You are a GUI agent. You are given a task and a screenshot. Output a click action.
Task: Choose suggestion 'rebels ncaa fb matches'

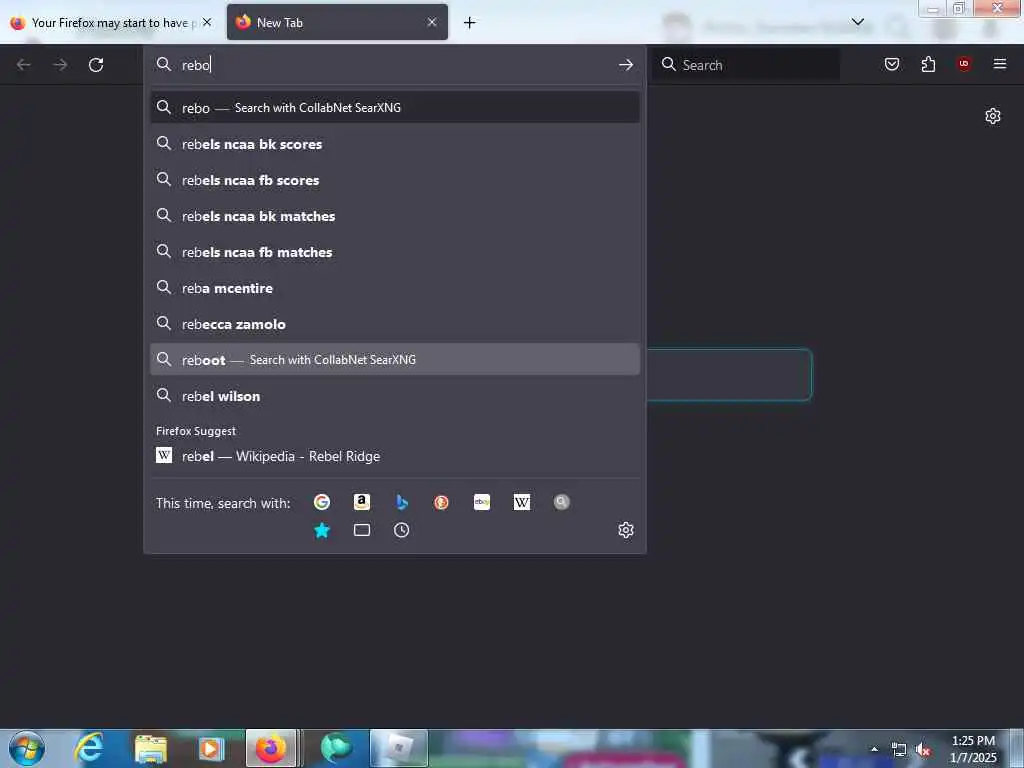point(394,251)
